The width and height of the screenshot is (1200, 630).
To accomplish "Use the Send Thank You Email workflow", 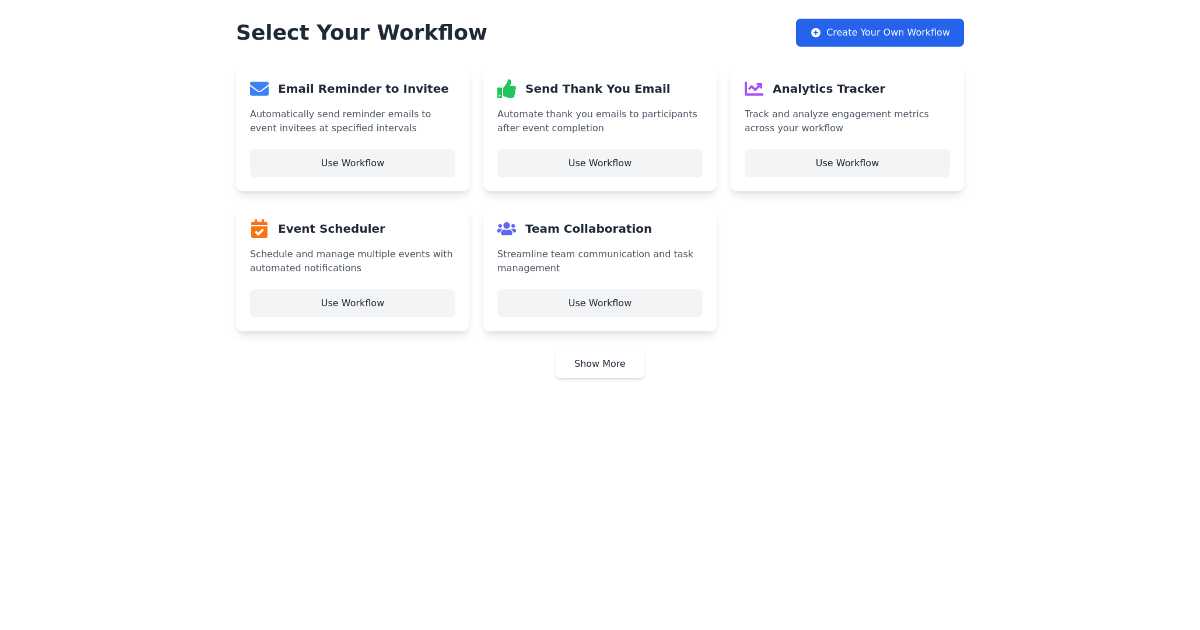I will pos(599,163).
